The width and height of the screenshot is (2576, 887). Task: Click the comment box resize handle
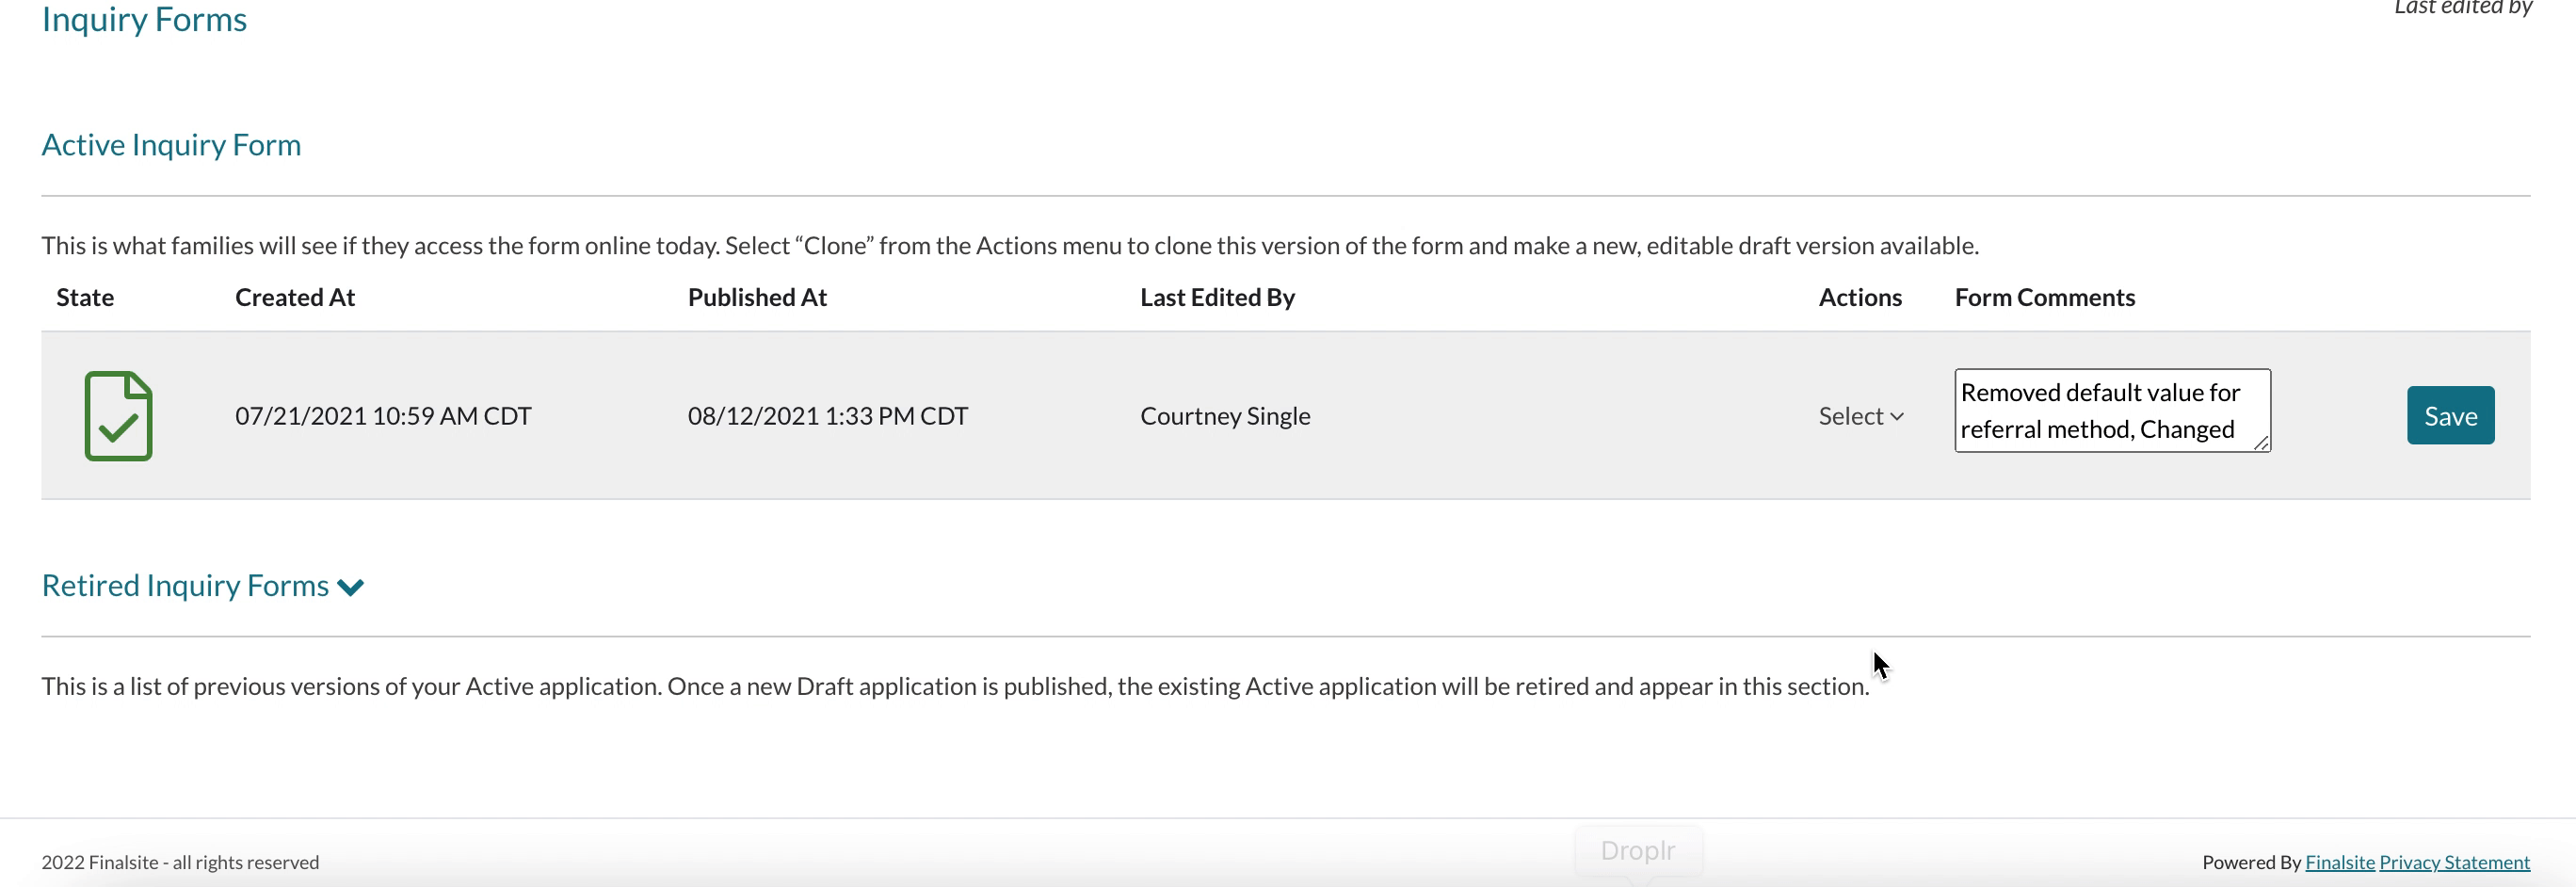(2261, 443)
